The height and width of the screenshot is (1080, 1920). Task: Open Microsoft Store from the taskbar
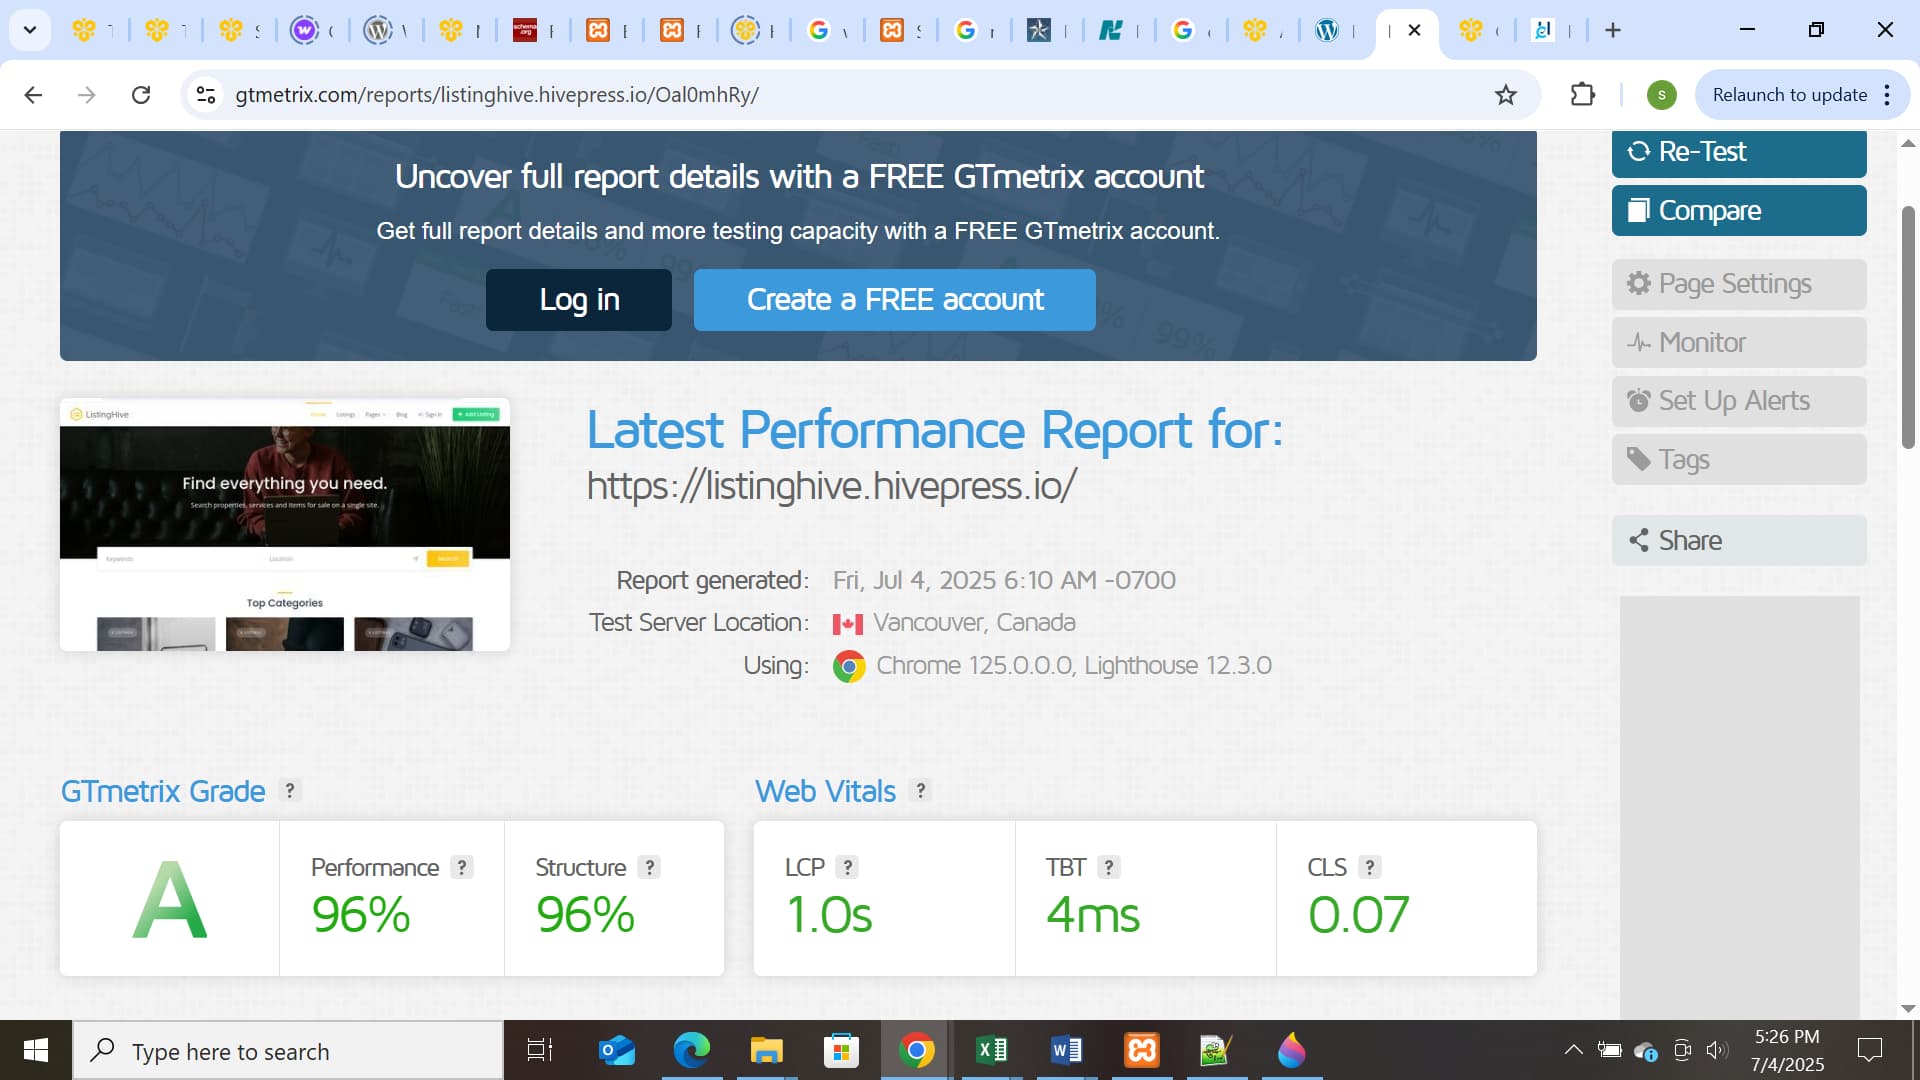(x=842, y=1051)
